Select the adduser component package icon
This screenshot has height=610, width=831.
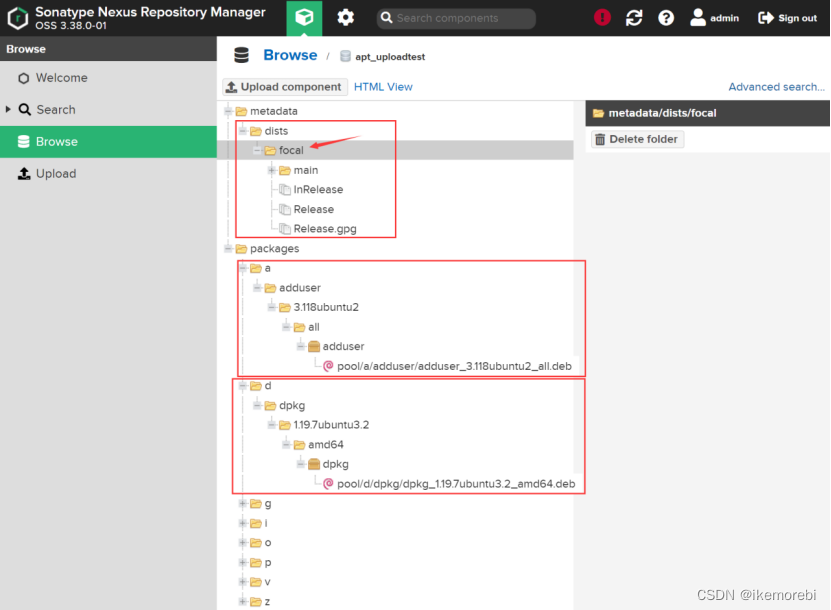(314, 347)
